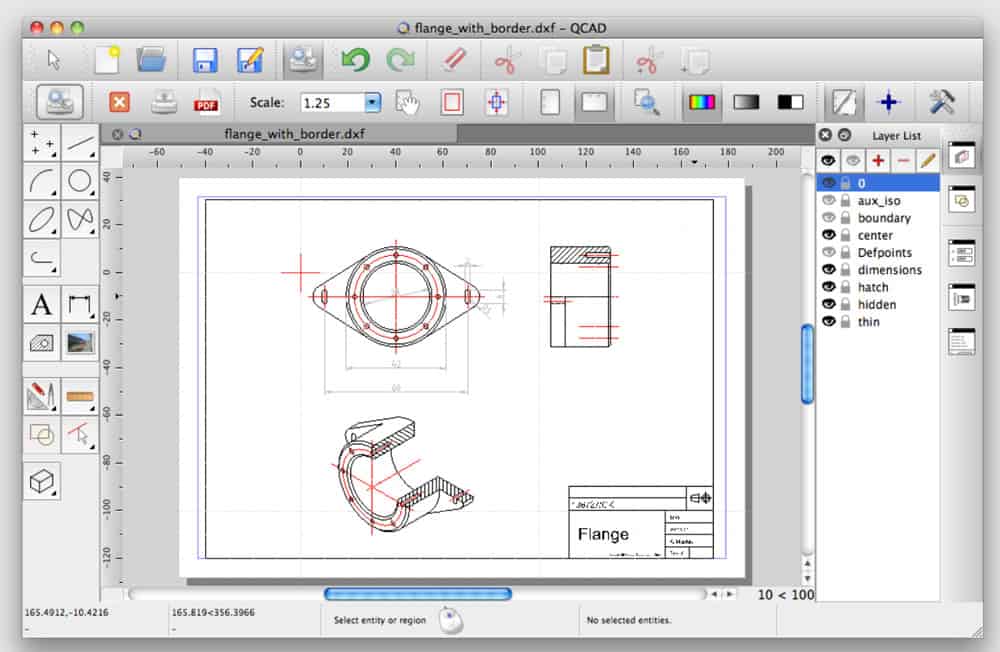Export drawing with the PDF icon
The image size is (1000, 652).
(207, 102)
